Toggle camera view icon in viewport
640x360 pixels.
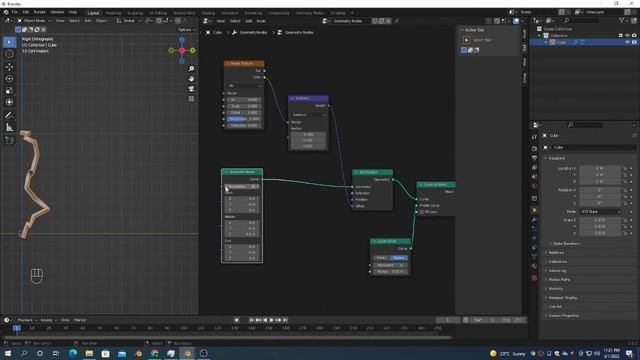point(191,89)
